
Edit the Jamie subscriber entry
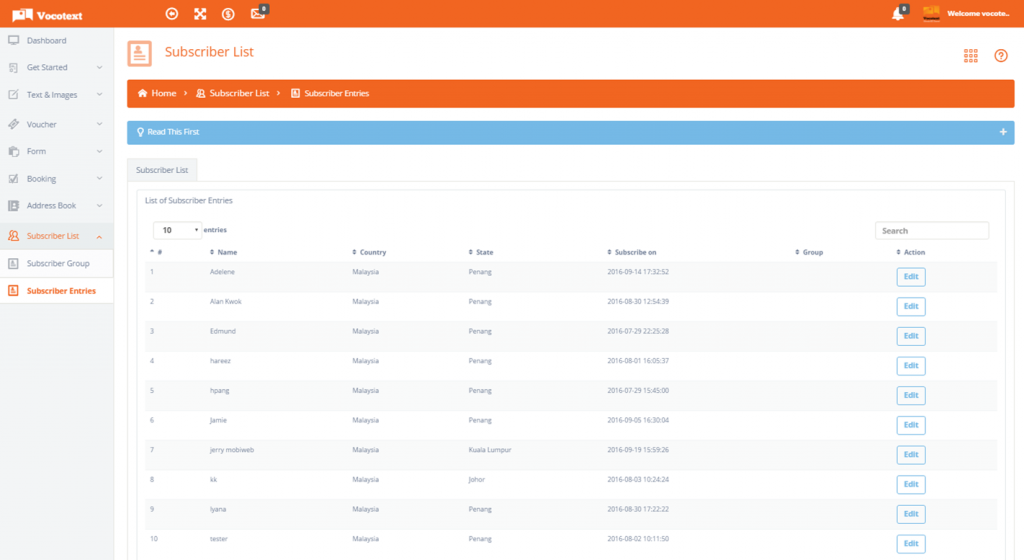(910, 425)
